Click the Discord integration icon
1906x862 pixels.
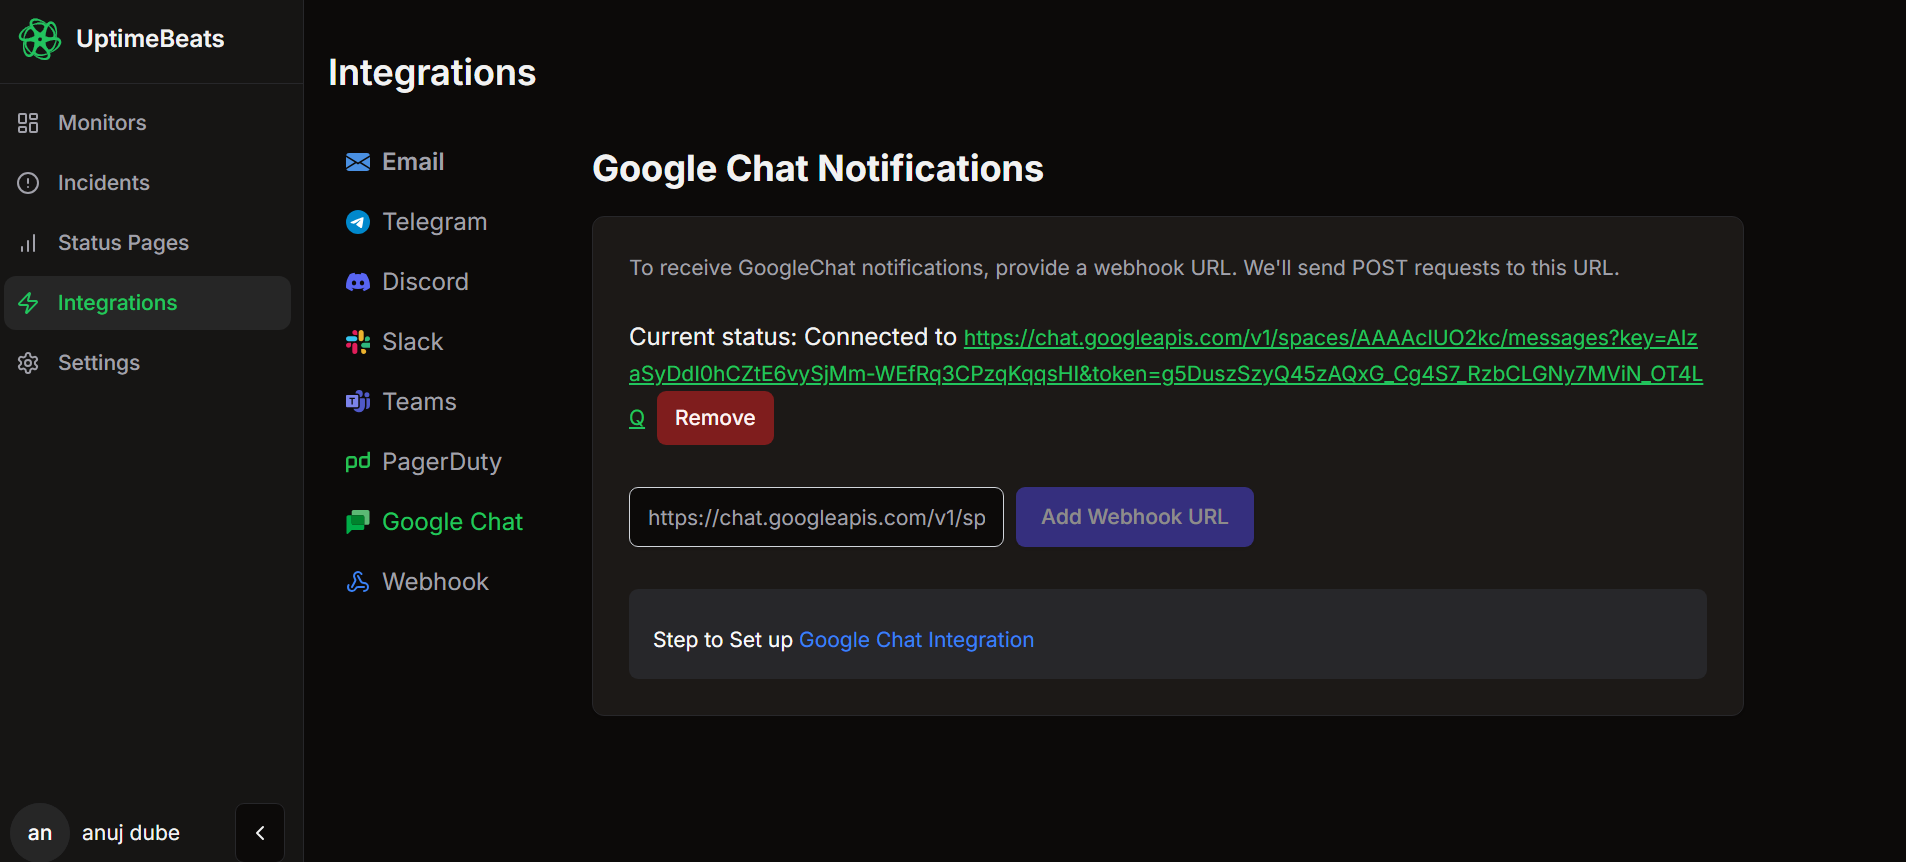point(357,282)
